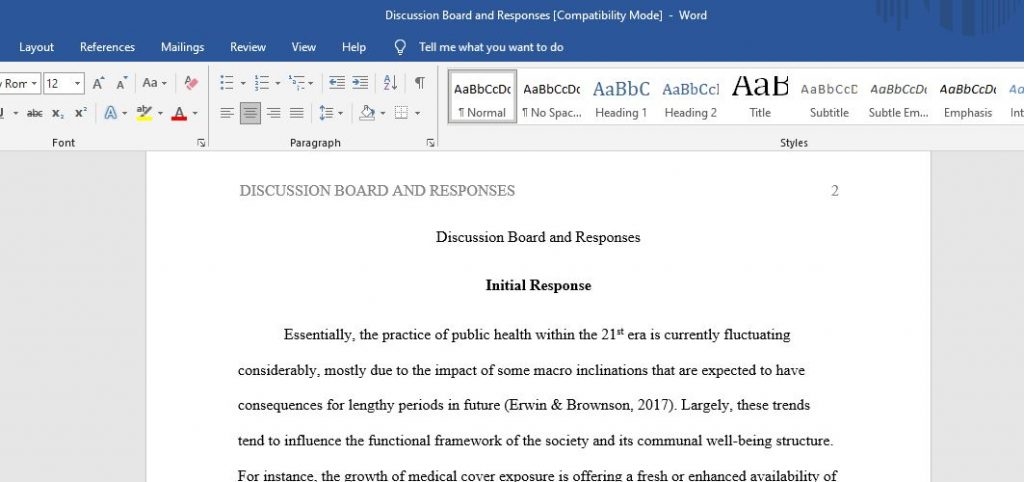Click the centered title Discussion Board and Responses
1024x482 pixels.
click(538, 237)
